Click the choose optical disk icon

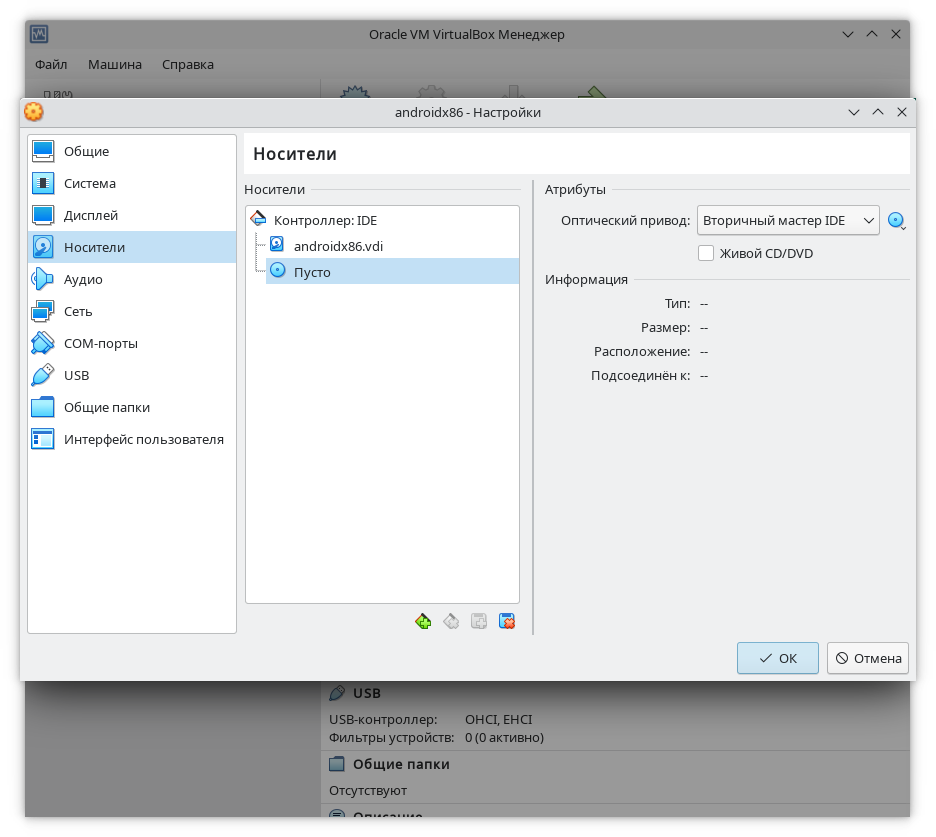pos(896,220)
